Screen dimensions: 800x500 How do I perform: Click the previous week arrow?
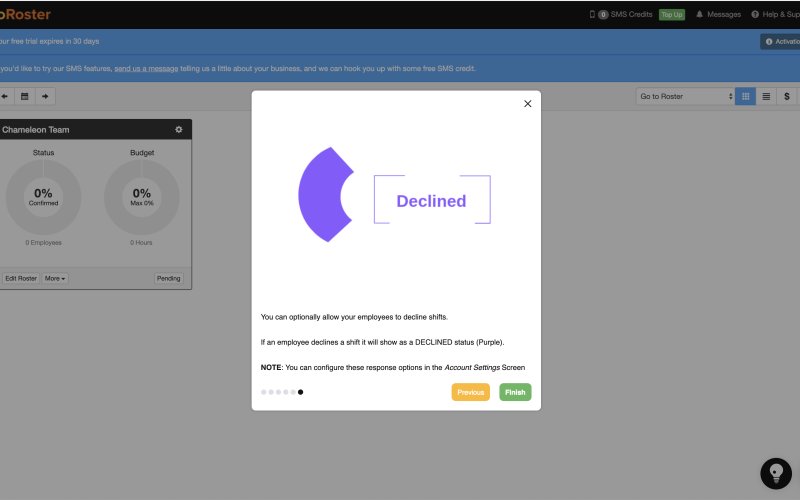(5, 96)
